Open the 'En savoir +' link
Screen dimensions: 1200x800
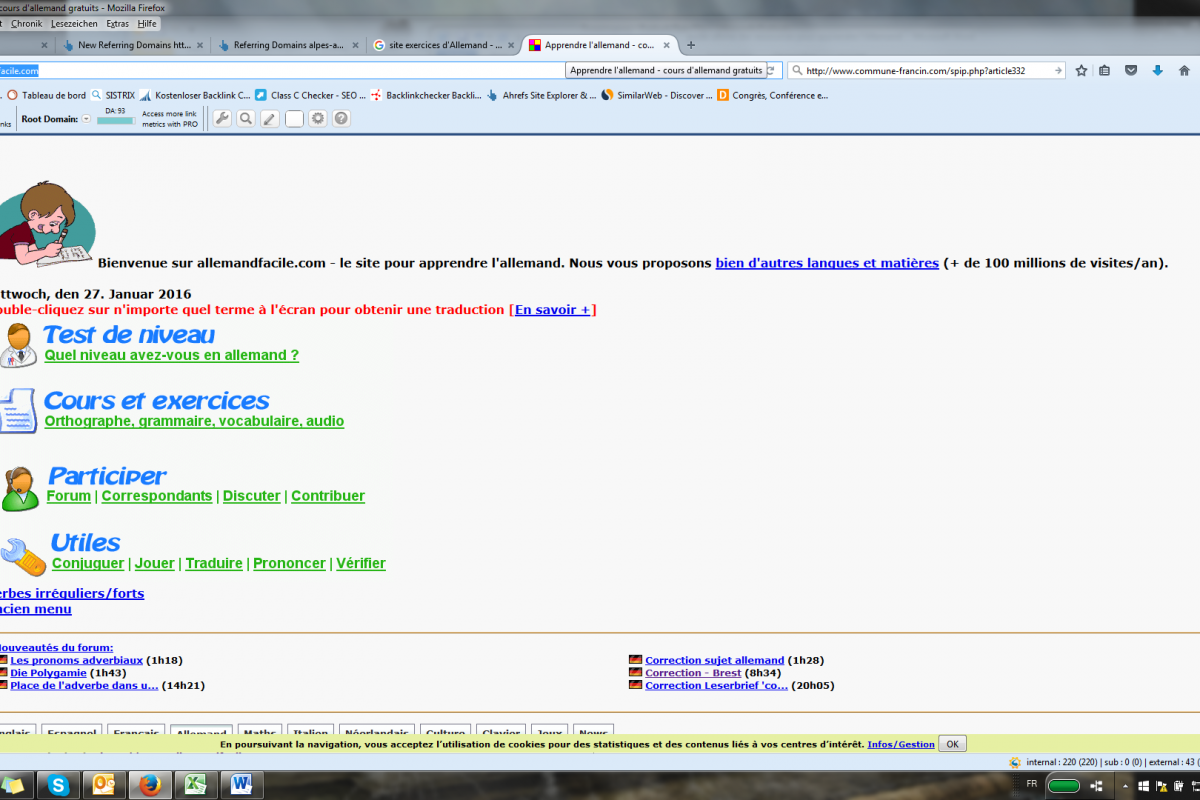point(552,310)
